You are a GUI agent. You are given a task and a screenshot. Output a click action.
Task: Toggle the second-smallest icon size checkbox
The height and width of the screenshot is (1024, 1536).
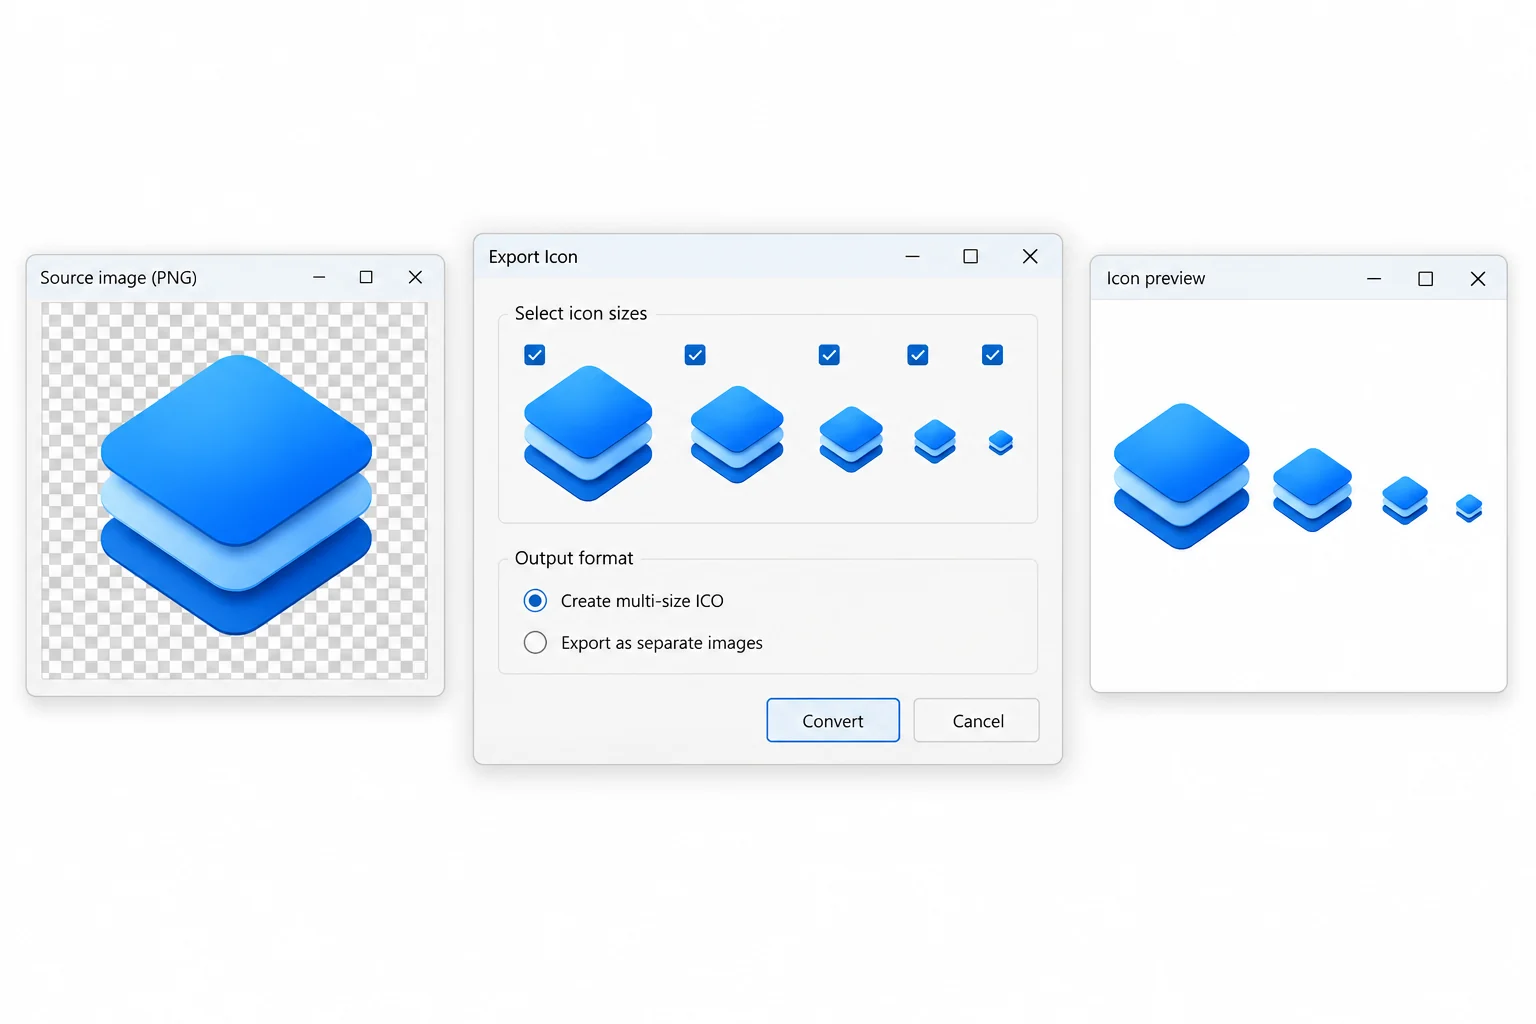click(918, 355)
